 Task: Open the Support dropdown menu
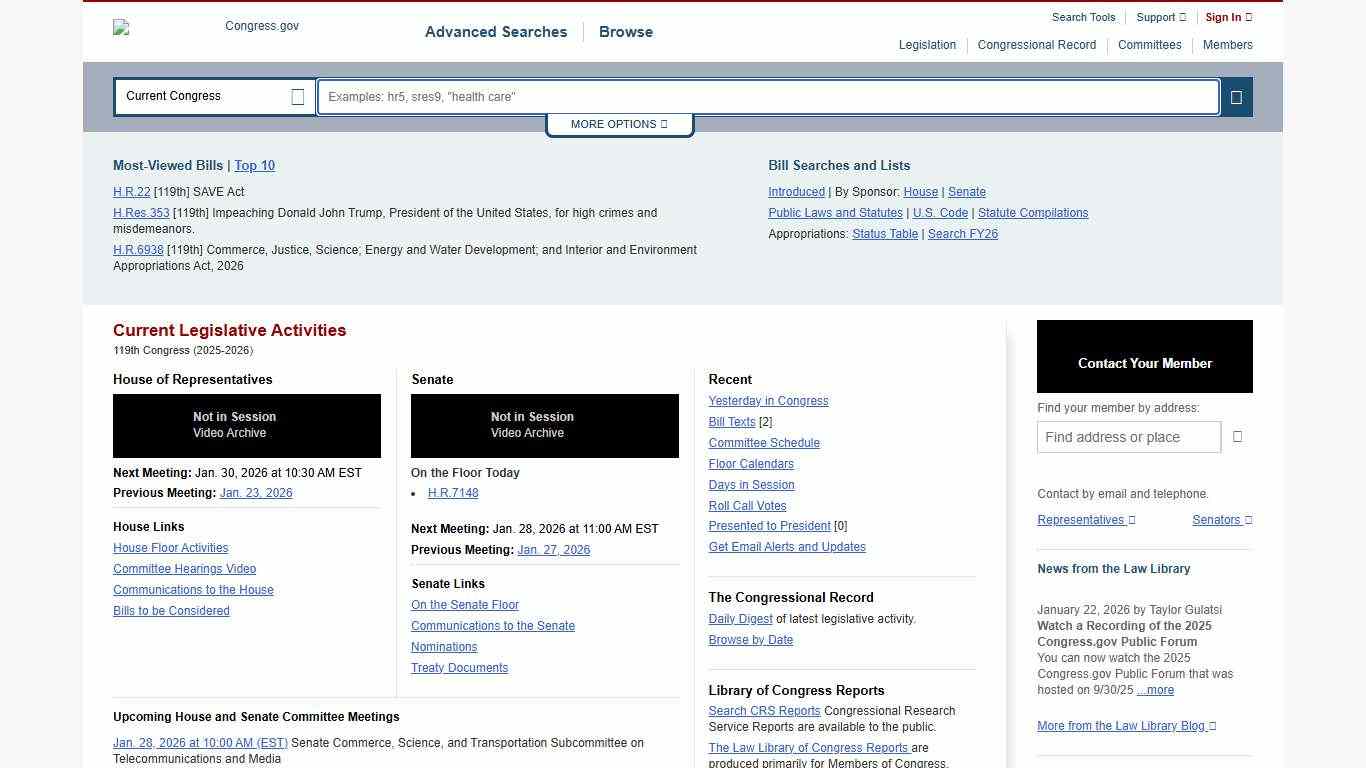1160,17
